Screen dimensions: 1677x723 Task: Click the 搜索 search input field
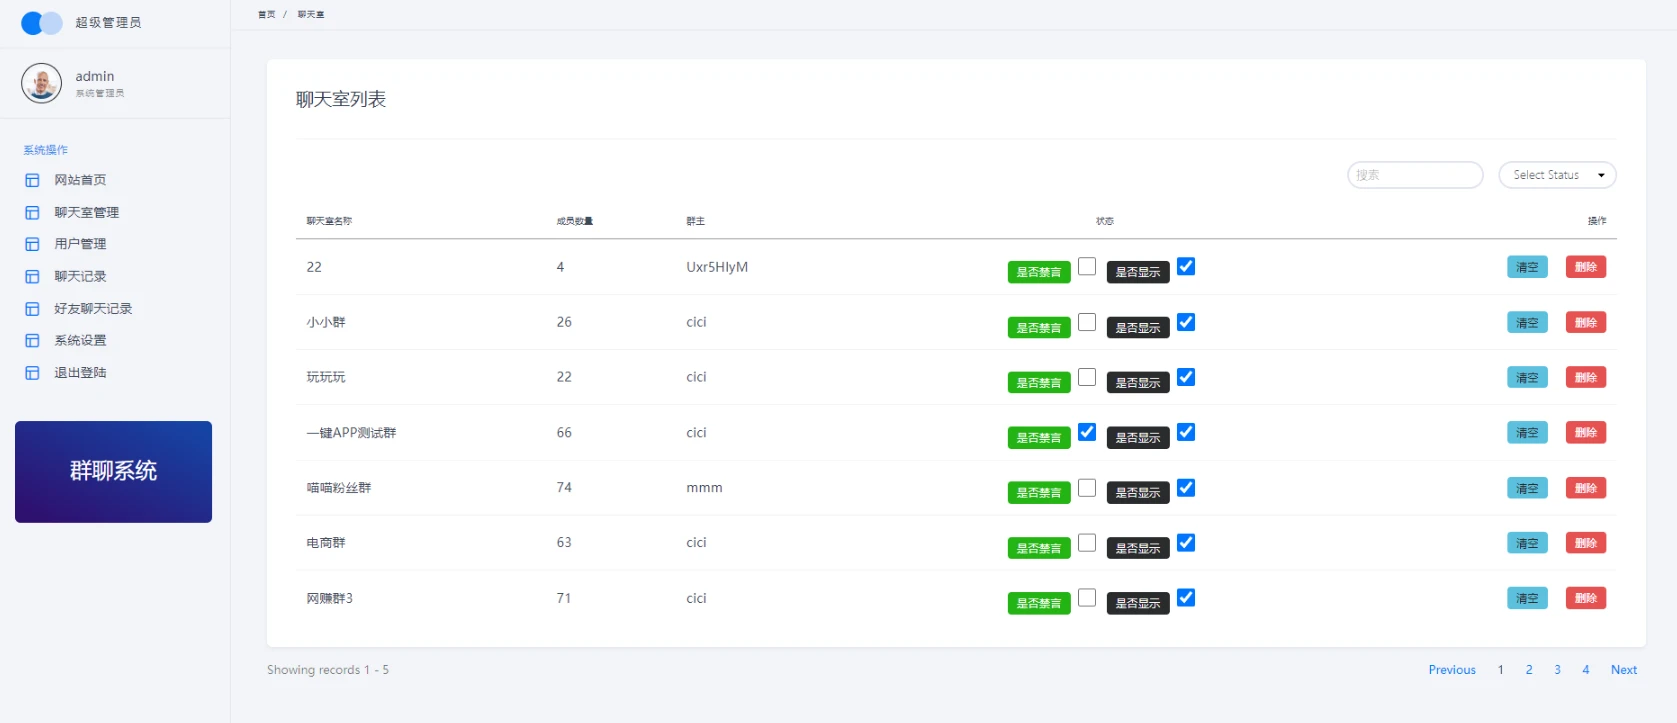coord(1415,175)
